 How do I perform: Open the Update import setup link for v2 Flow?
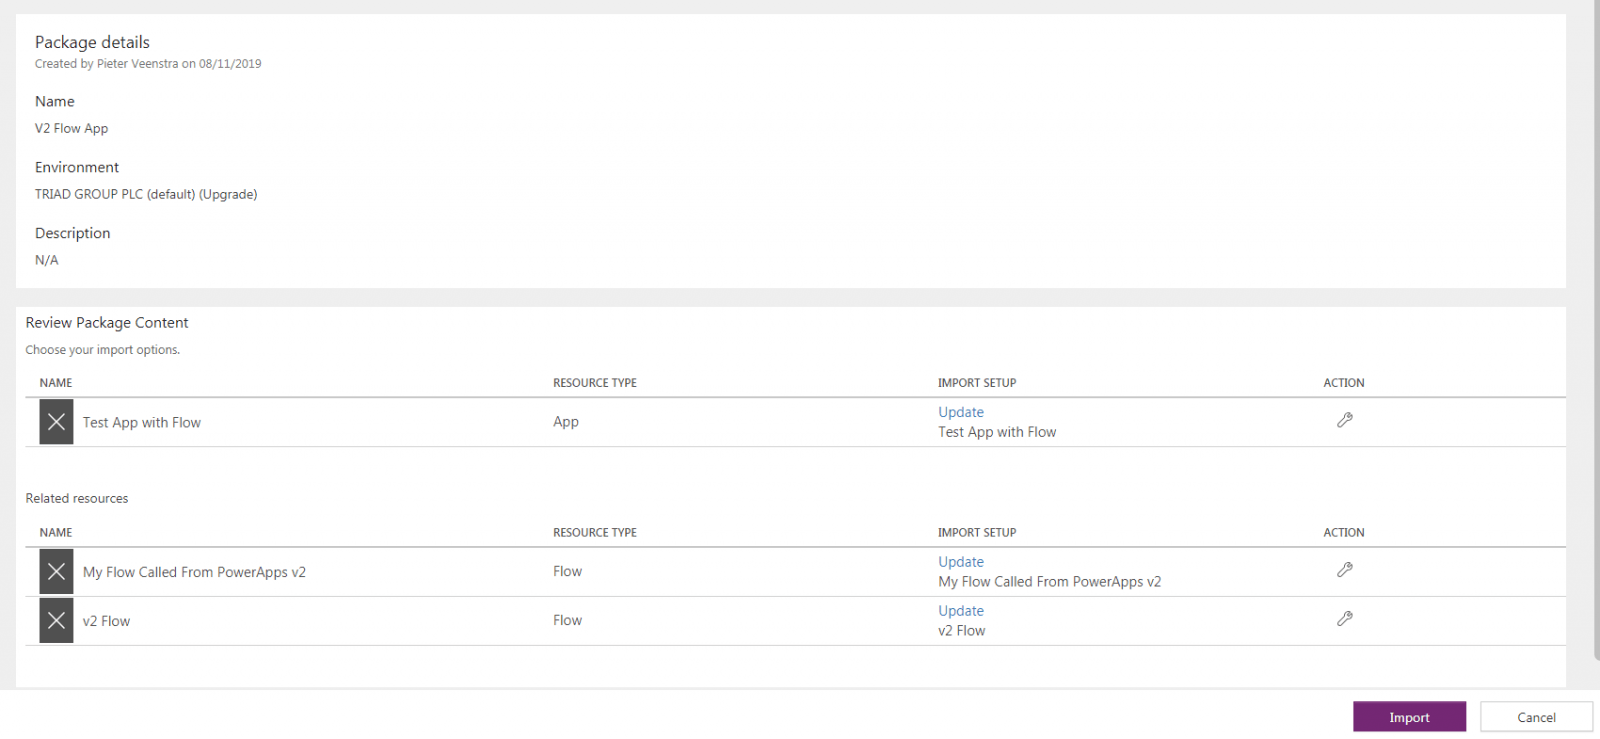click(961, 611)
